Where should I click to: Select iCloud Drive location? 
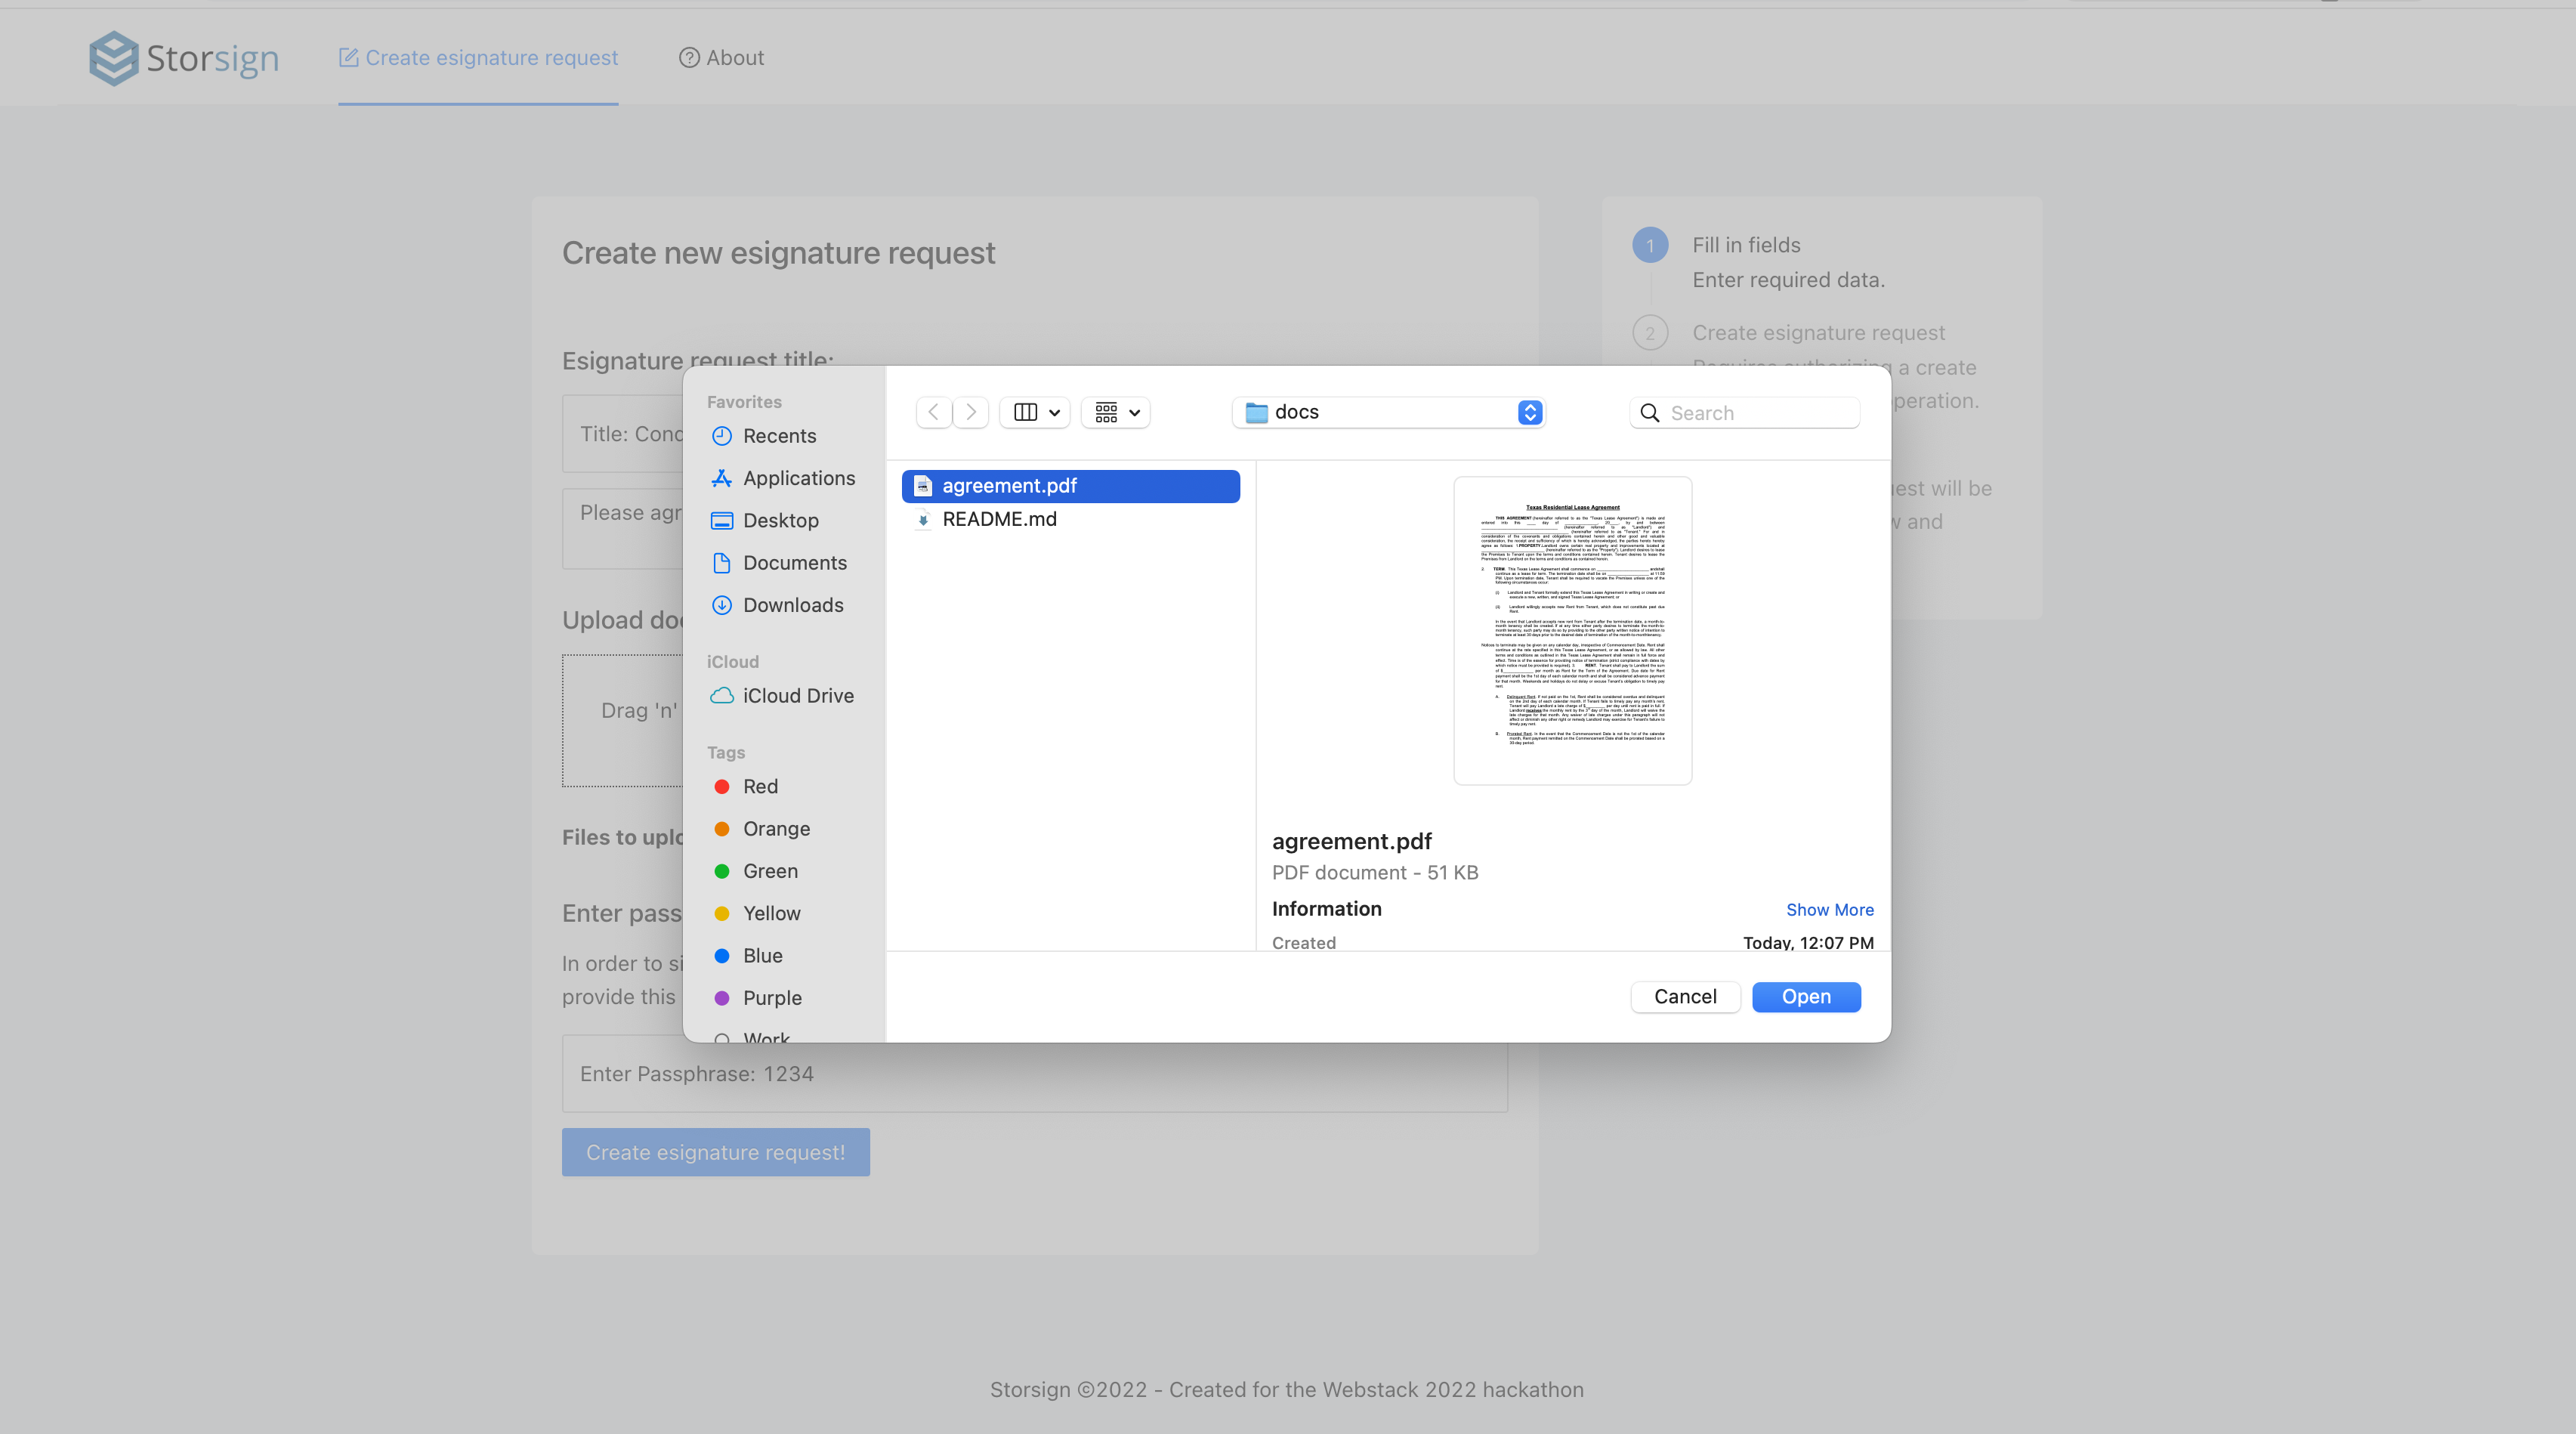797,696
